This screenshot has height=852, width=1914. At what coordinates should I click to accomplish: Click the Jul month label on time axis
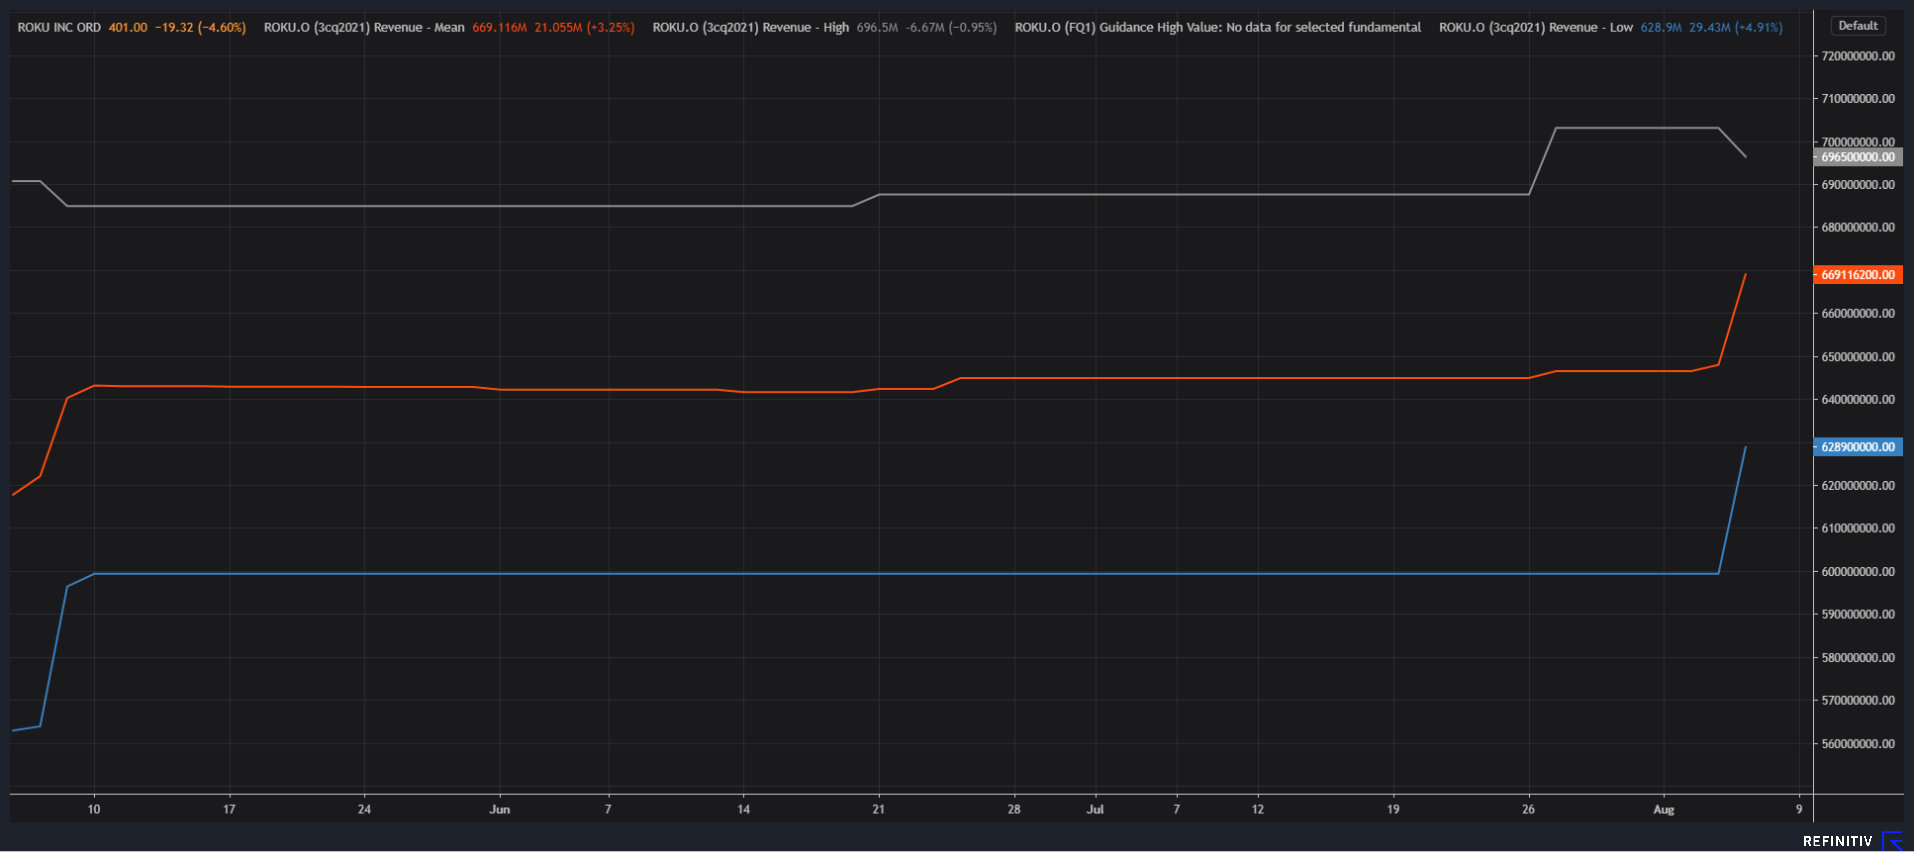tap(1095, 810)
